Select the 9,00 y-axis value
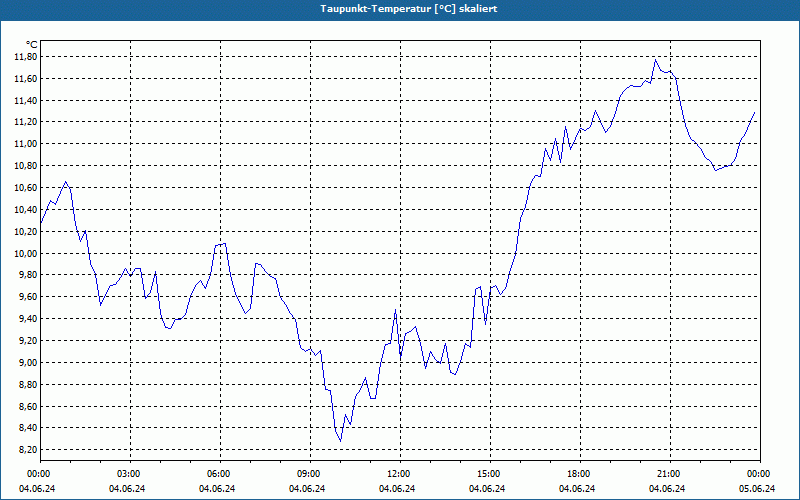The image size is (800, 500). click(x=28, y=362)
